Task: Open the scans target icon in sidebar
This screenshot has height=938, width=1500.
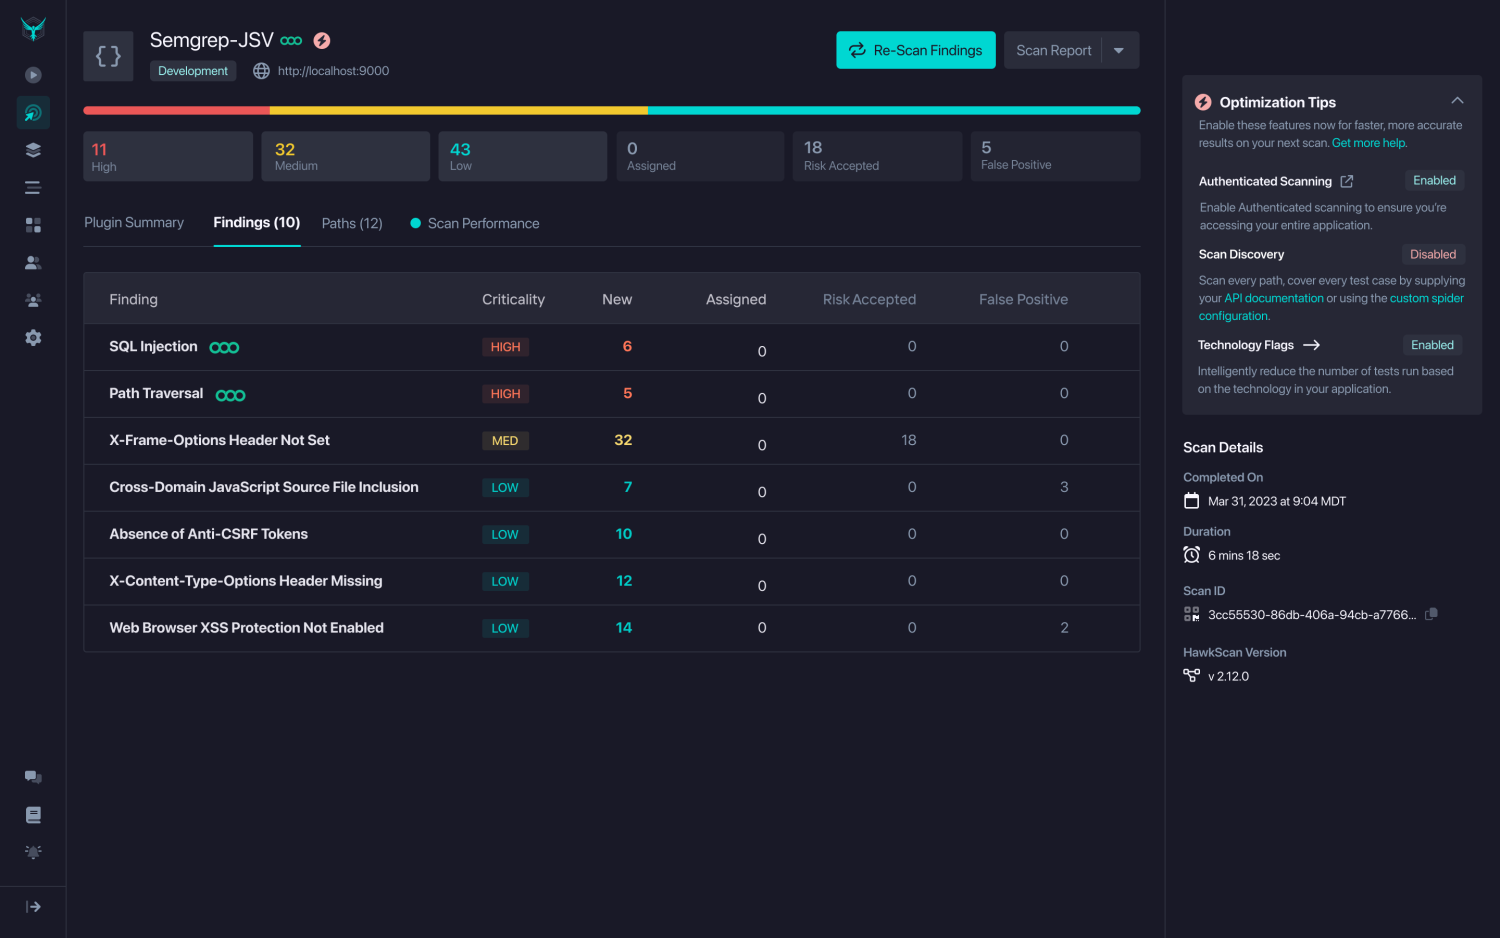Action: (33, 112)
